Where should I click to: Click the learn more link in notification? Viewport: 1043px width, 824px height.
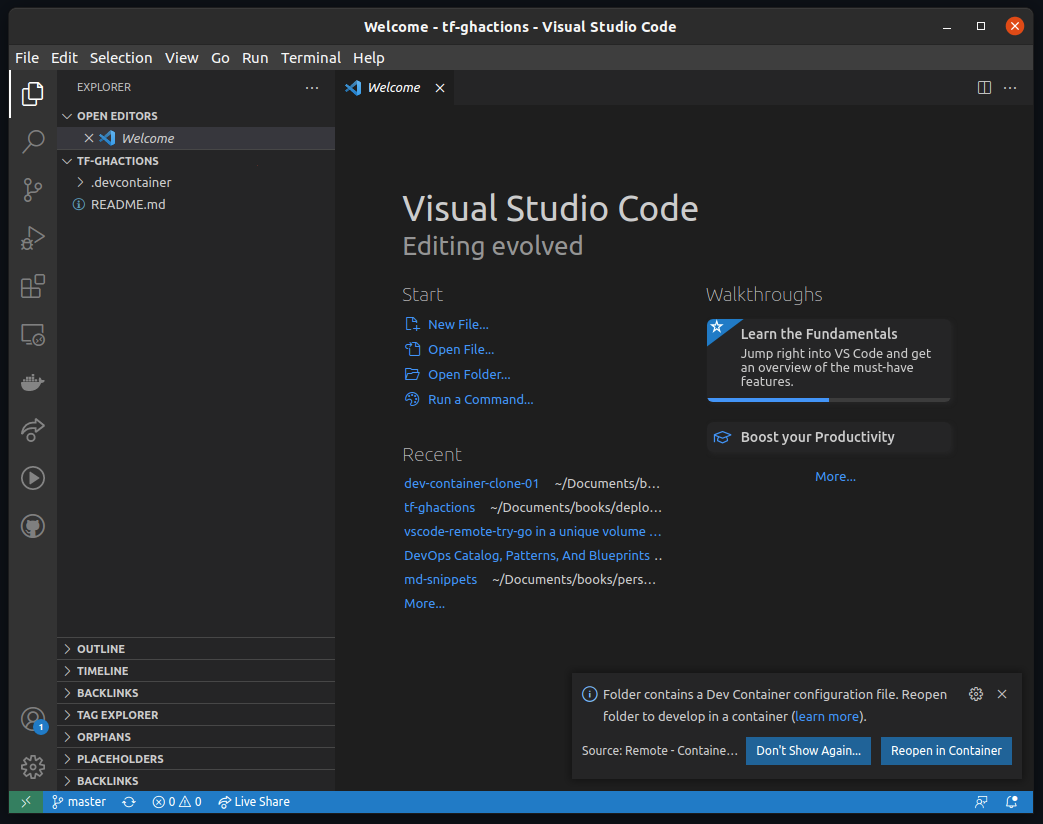[x=827, y=717]
